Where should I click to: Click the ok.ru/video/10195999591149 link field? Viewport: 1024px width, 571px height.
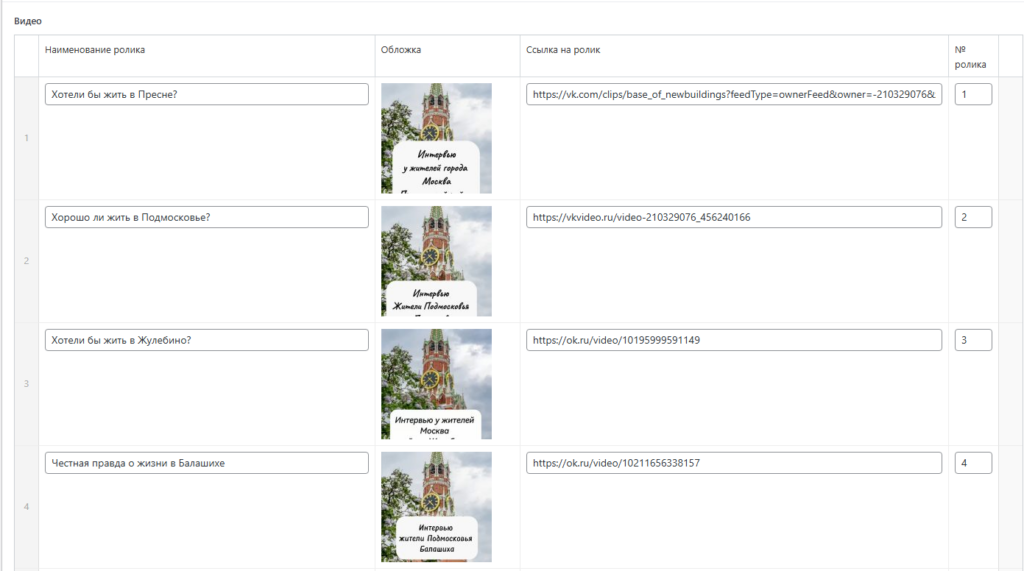(733, 340)
